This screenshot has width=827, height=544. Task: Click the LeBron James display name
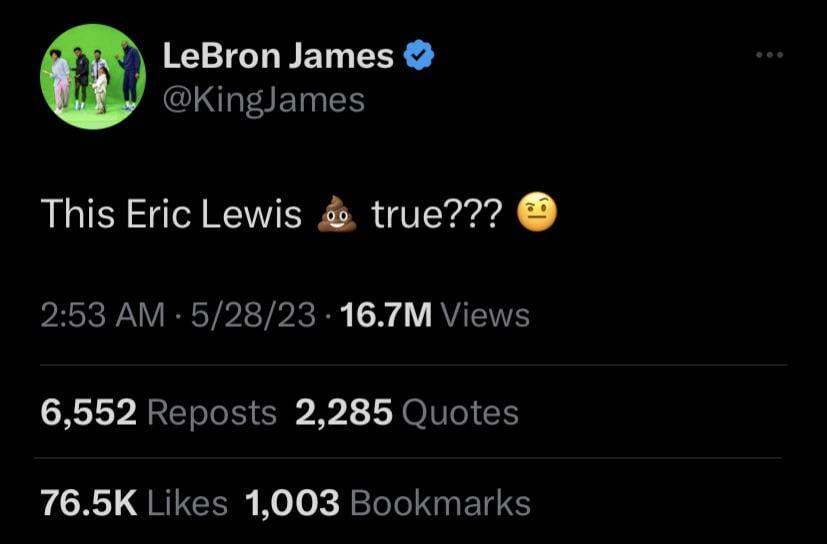click(278, 57)
